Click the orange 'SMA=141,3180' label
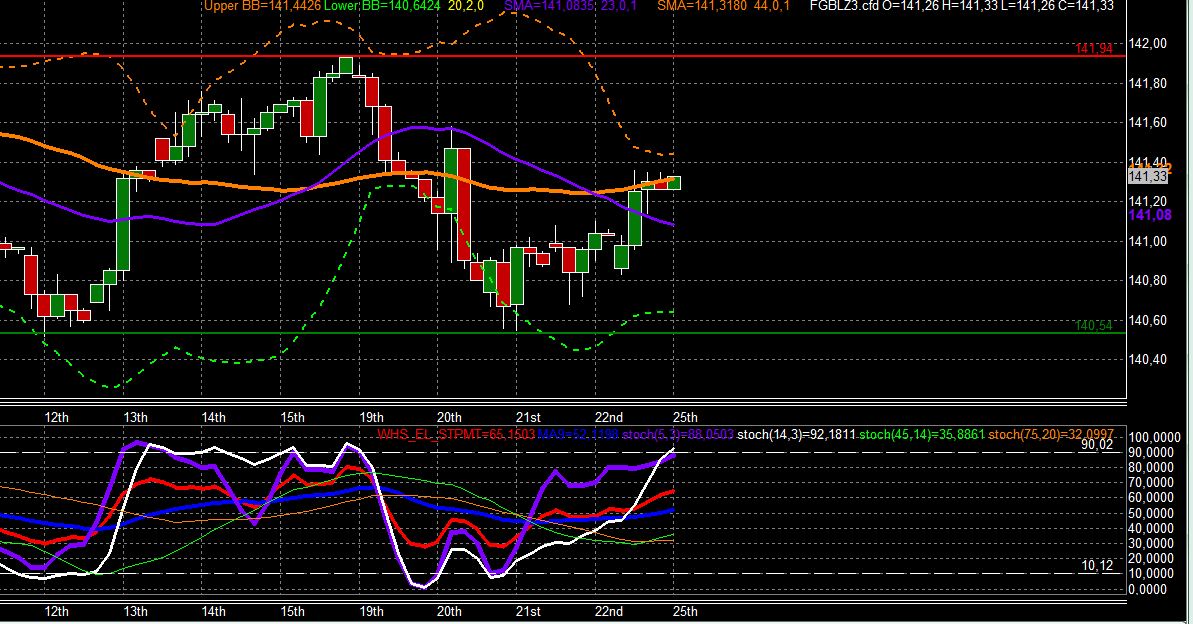The width and height of the screenshot is (1193, 624). tap(702, 6)
